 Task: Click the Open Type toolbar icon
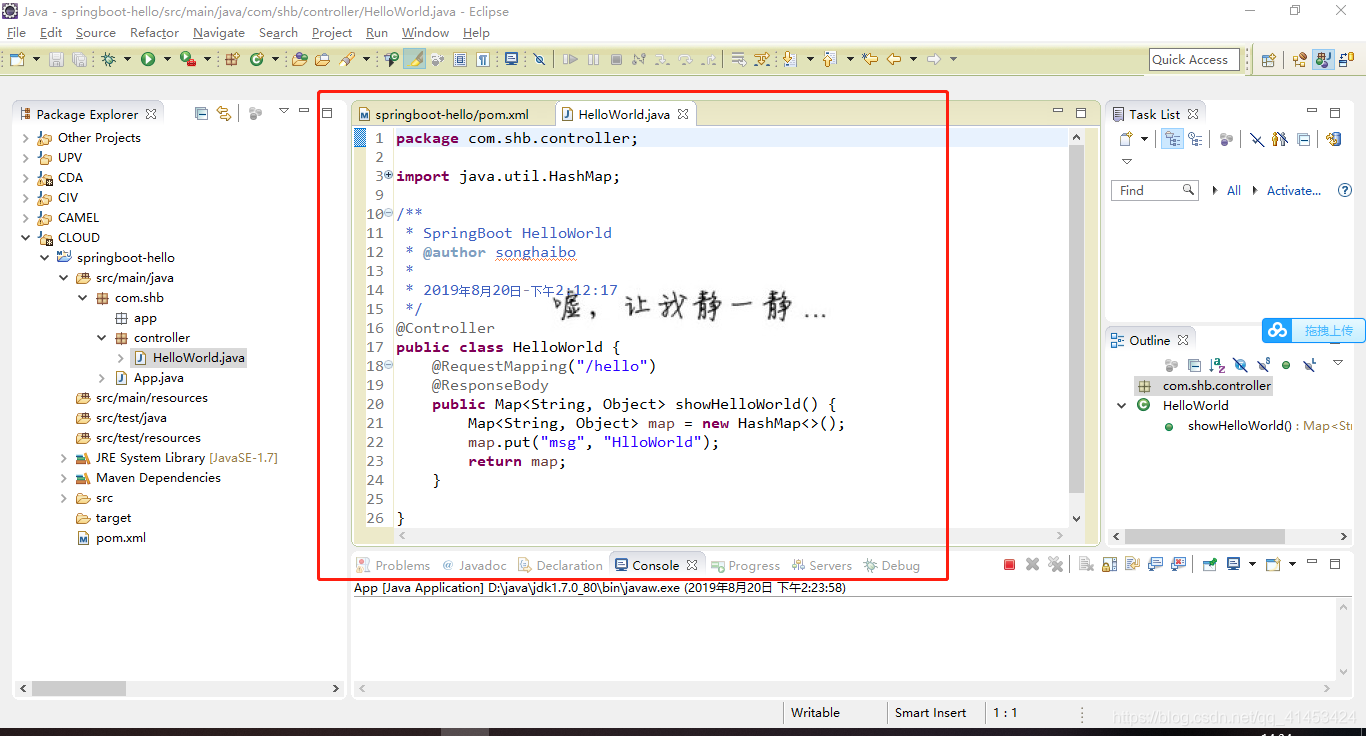point(299,59)
